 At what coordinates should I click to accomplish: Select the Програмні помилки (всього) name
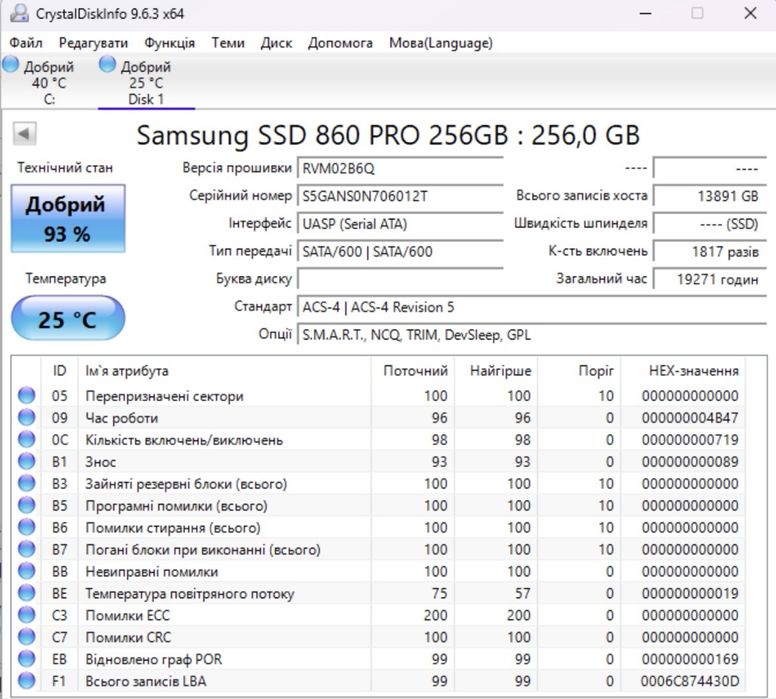(x=176, y=506)
